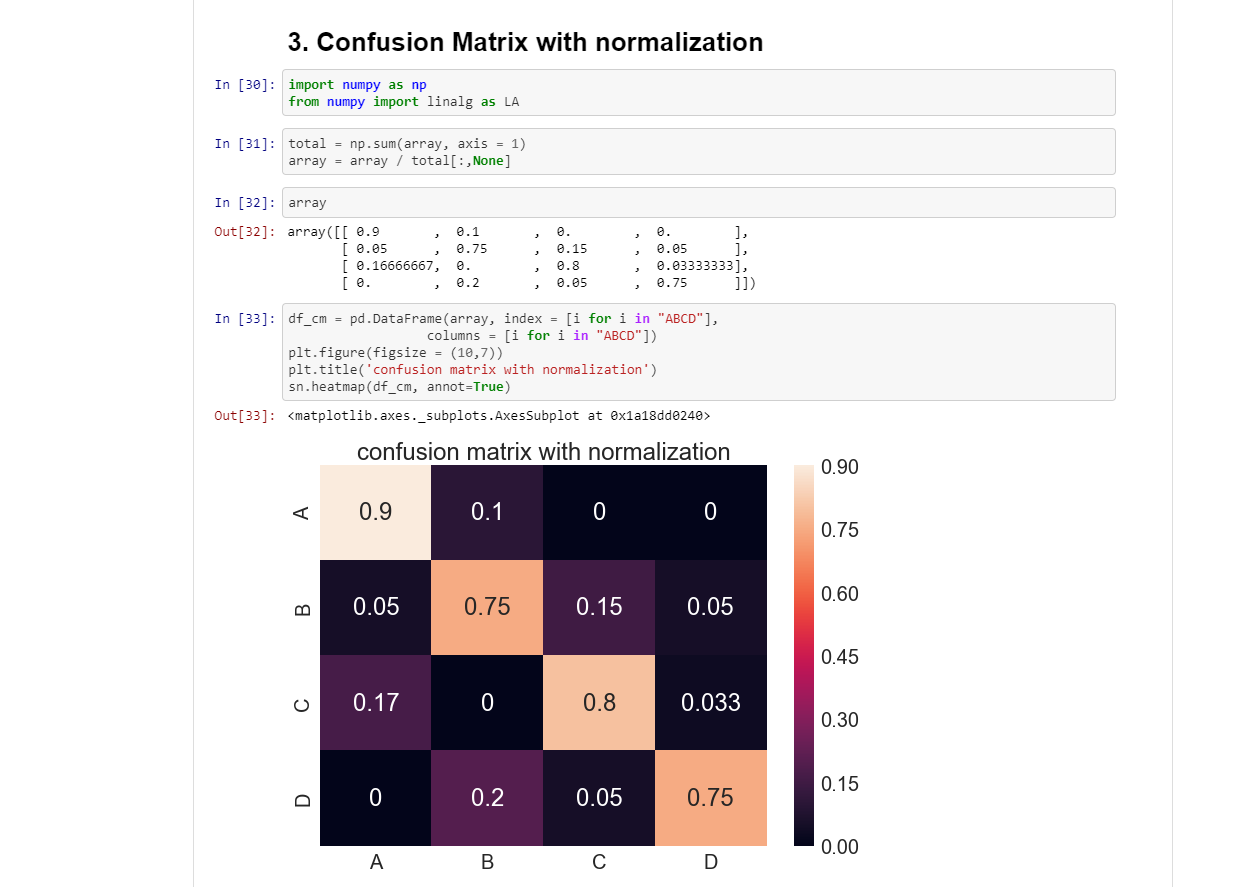Click the x-axis label D
The width and height of the screenshot is (1260, 887).
coord(710,861)
